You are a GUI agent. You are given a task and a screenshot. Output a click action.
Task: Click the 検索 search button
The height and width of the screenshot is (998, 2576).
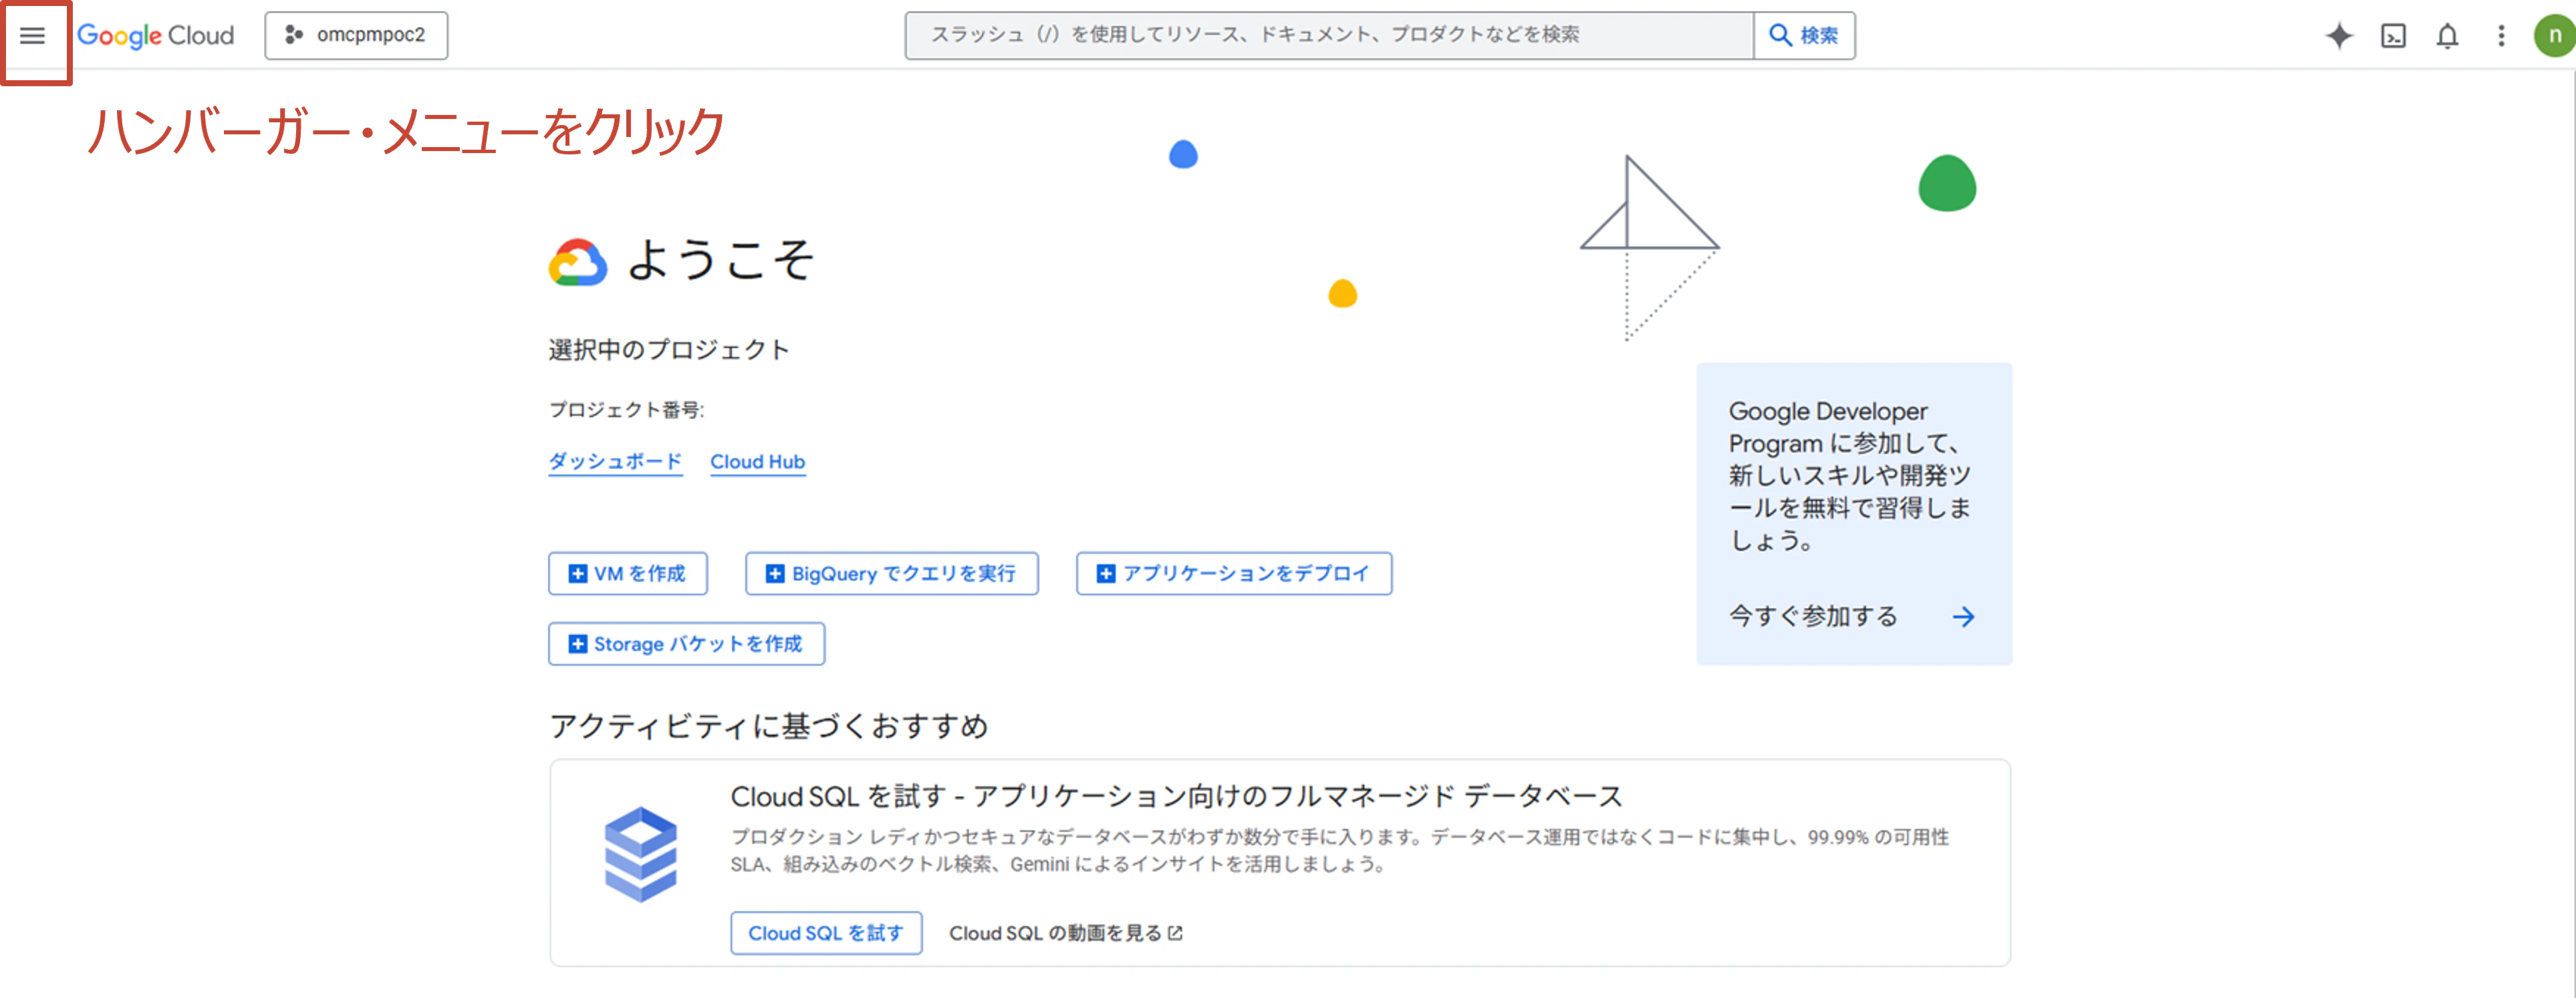[1804, 35]
